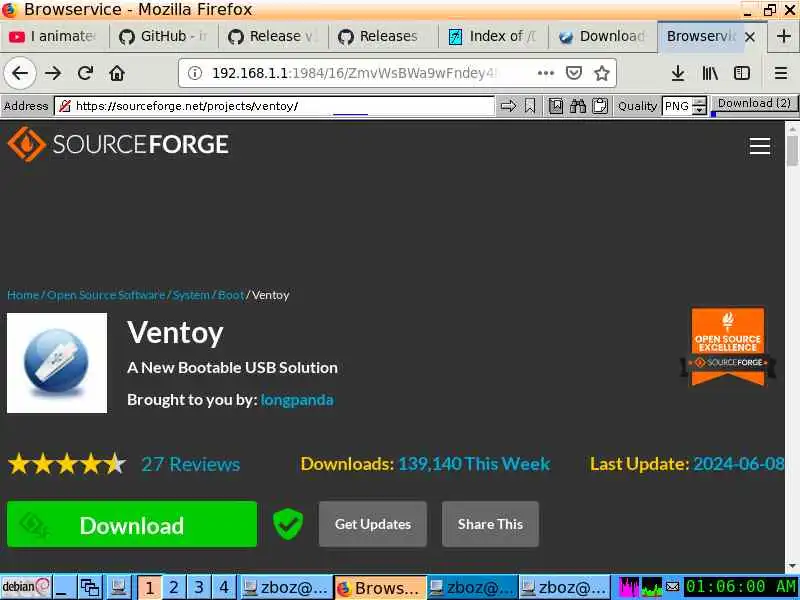Click the Browservice find binoculars icon

[x=578, y=106]
